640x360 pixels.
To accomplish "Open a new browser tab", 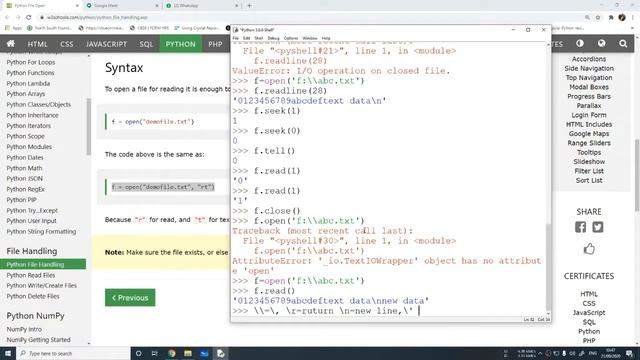I will pyautogui.click(x=249, y=6).
